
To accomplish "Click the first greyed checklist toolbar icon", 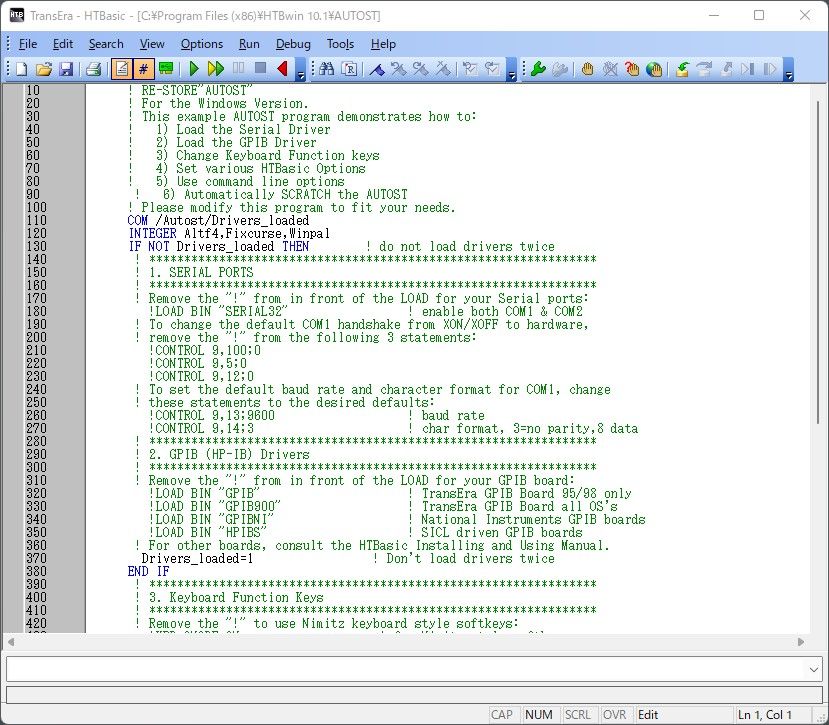I will pos(470,69).
